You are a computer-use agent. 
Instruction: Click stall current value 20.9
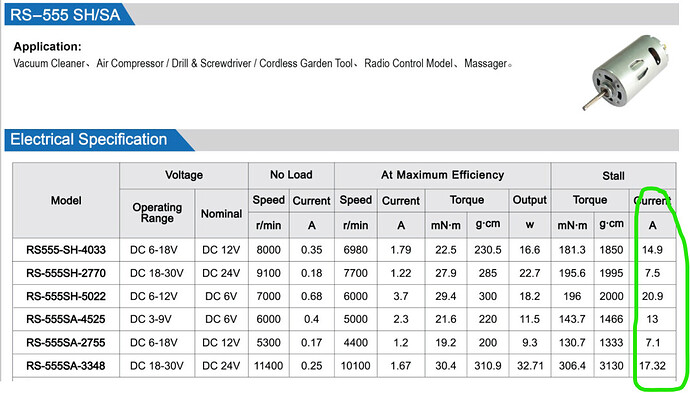pos(652,296)
